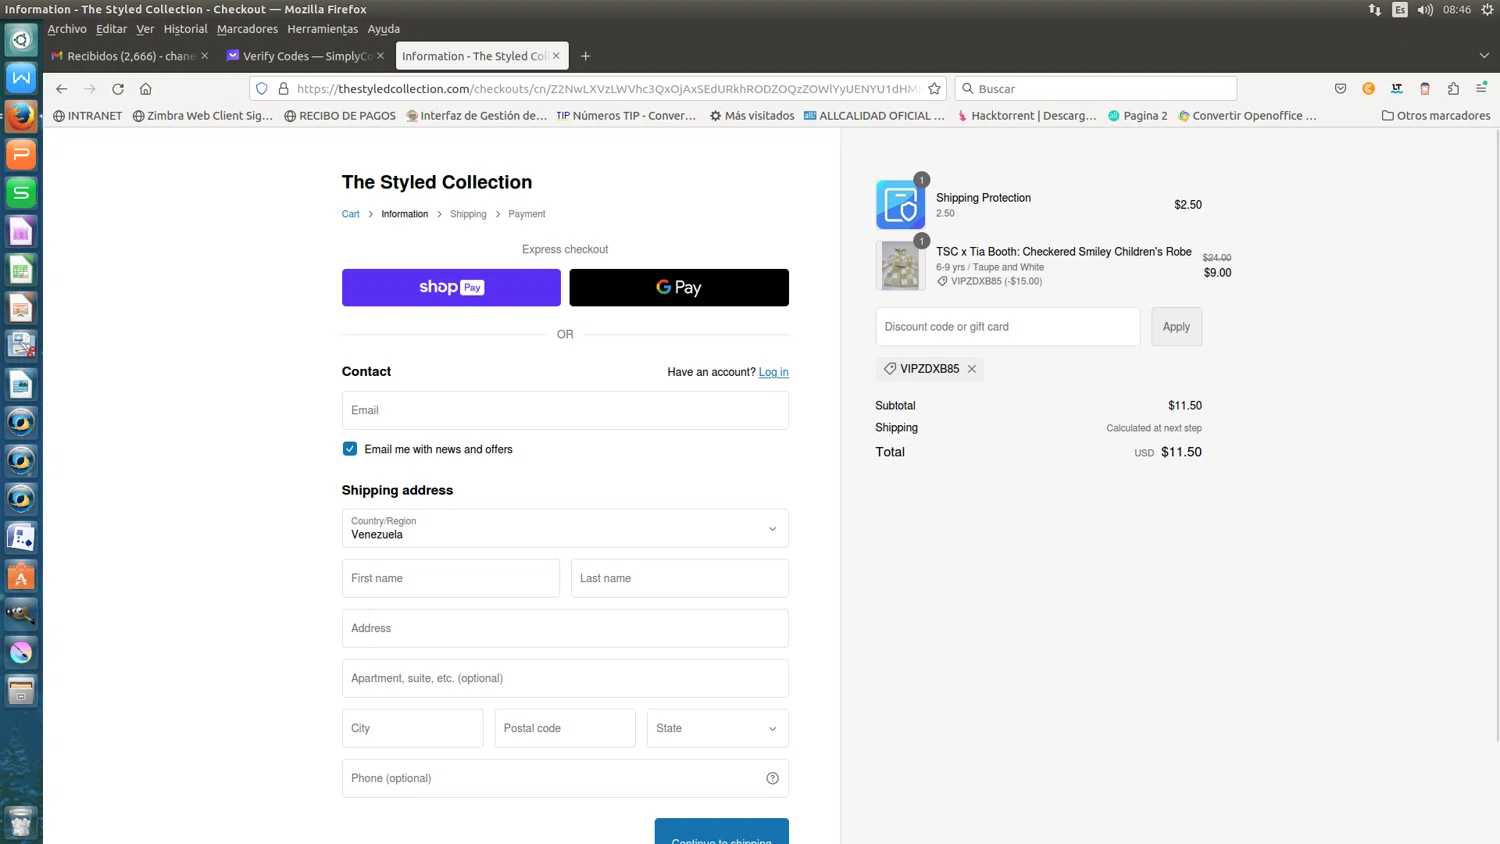The width and height of the screenshot is (1500, 844).
Task: Open the Country/Region dropdown
Action: click(x=565, y=528)
